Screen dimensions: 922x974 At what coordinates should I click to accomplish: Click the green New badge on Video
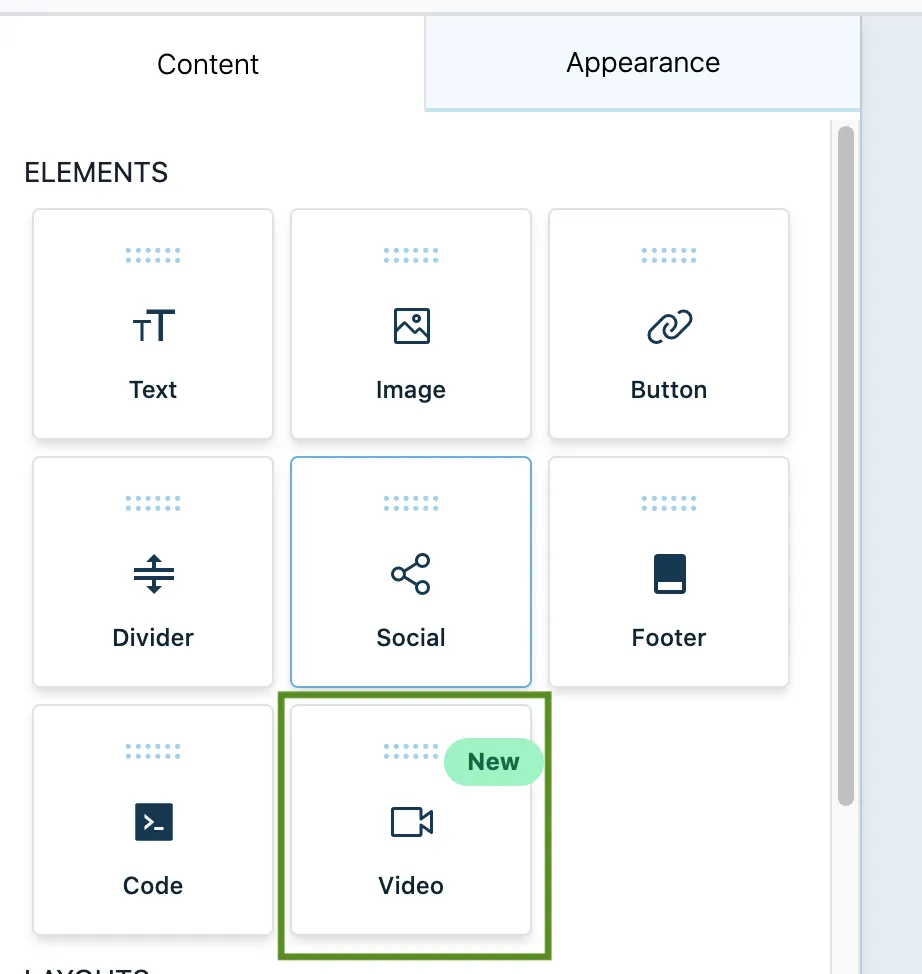pos(493,762)
